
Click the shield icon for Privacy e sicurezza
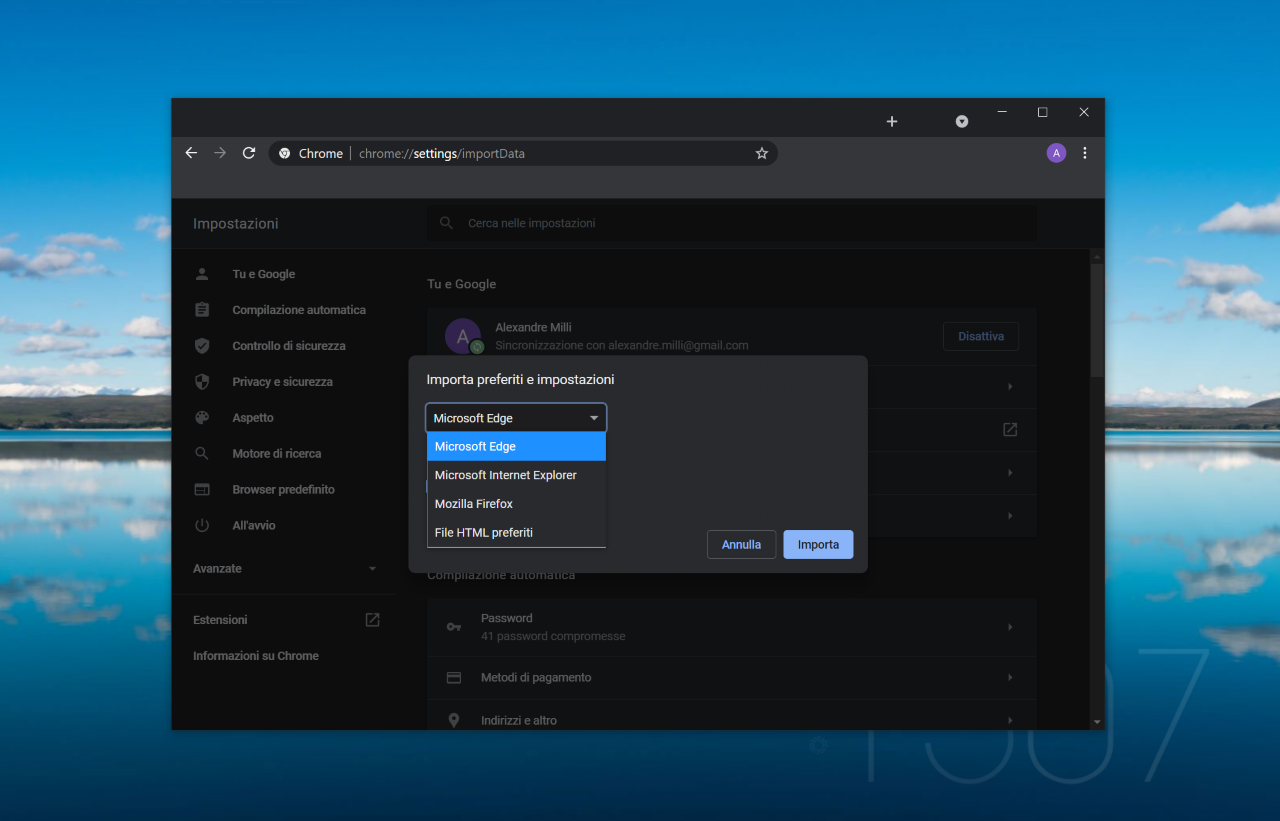pos(202,382)
